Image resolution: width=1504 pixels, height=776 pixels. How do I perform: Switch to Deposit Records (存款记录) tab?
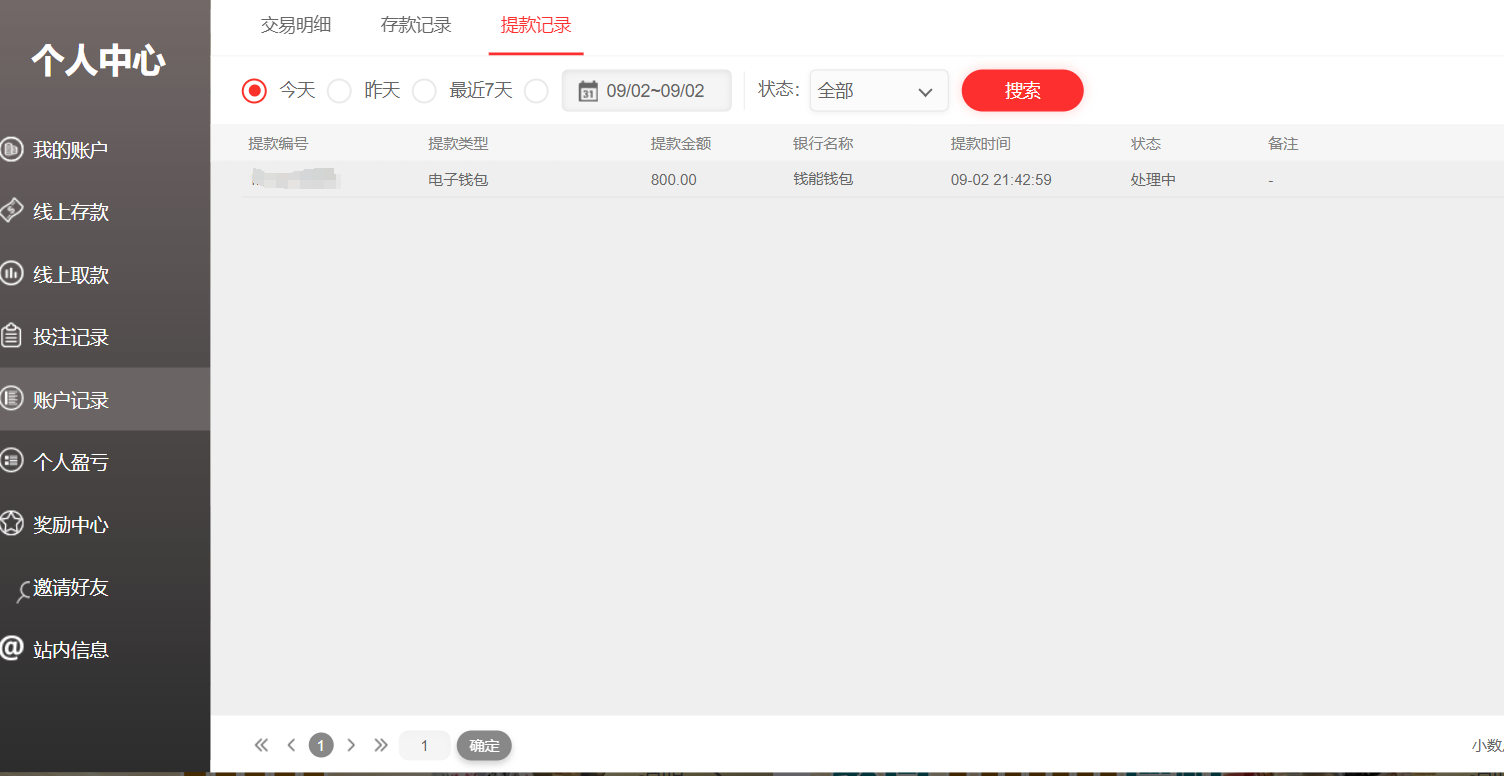(416, 26)
